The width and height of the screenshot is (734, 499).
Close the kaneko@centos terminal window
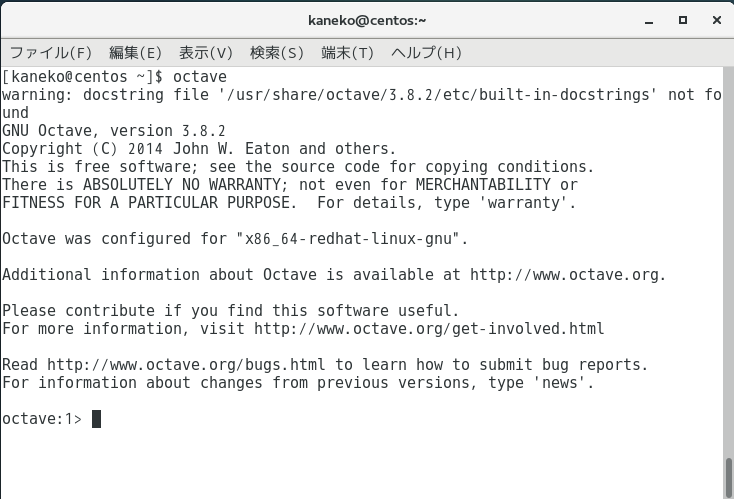click(x=717, y=20)
